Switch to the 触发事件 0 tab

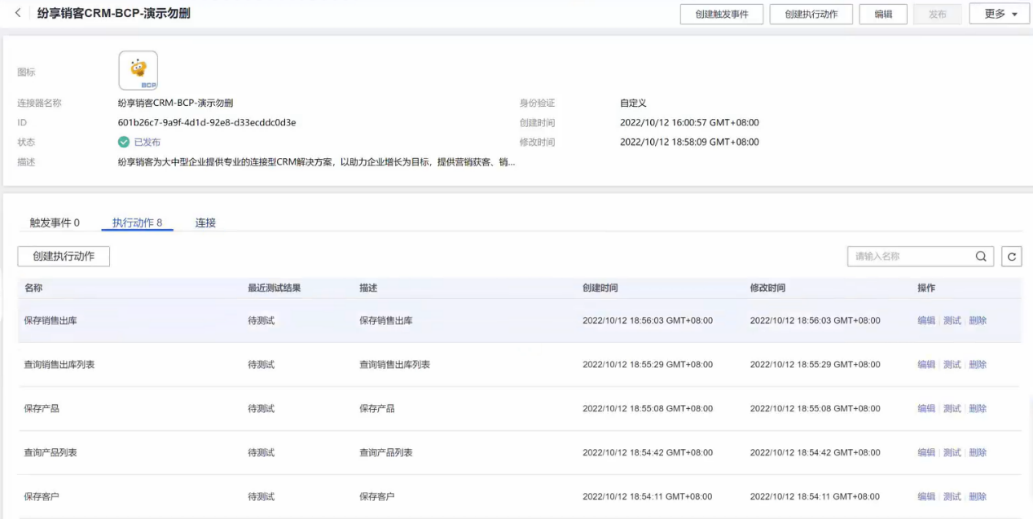[x=55, y=223]
